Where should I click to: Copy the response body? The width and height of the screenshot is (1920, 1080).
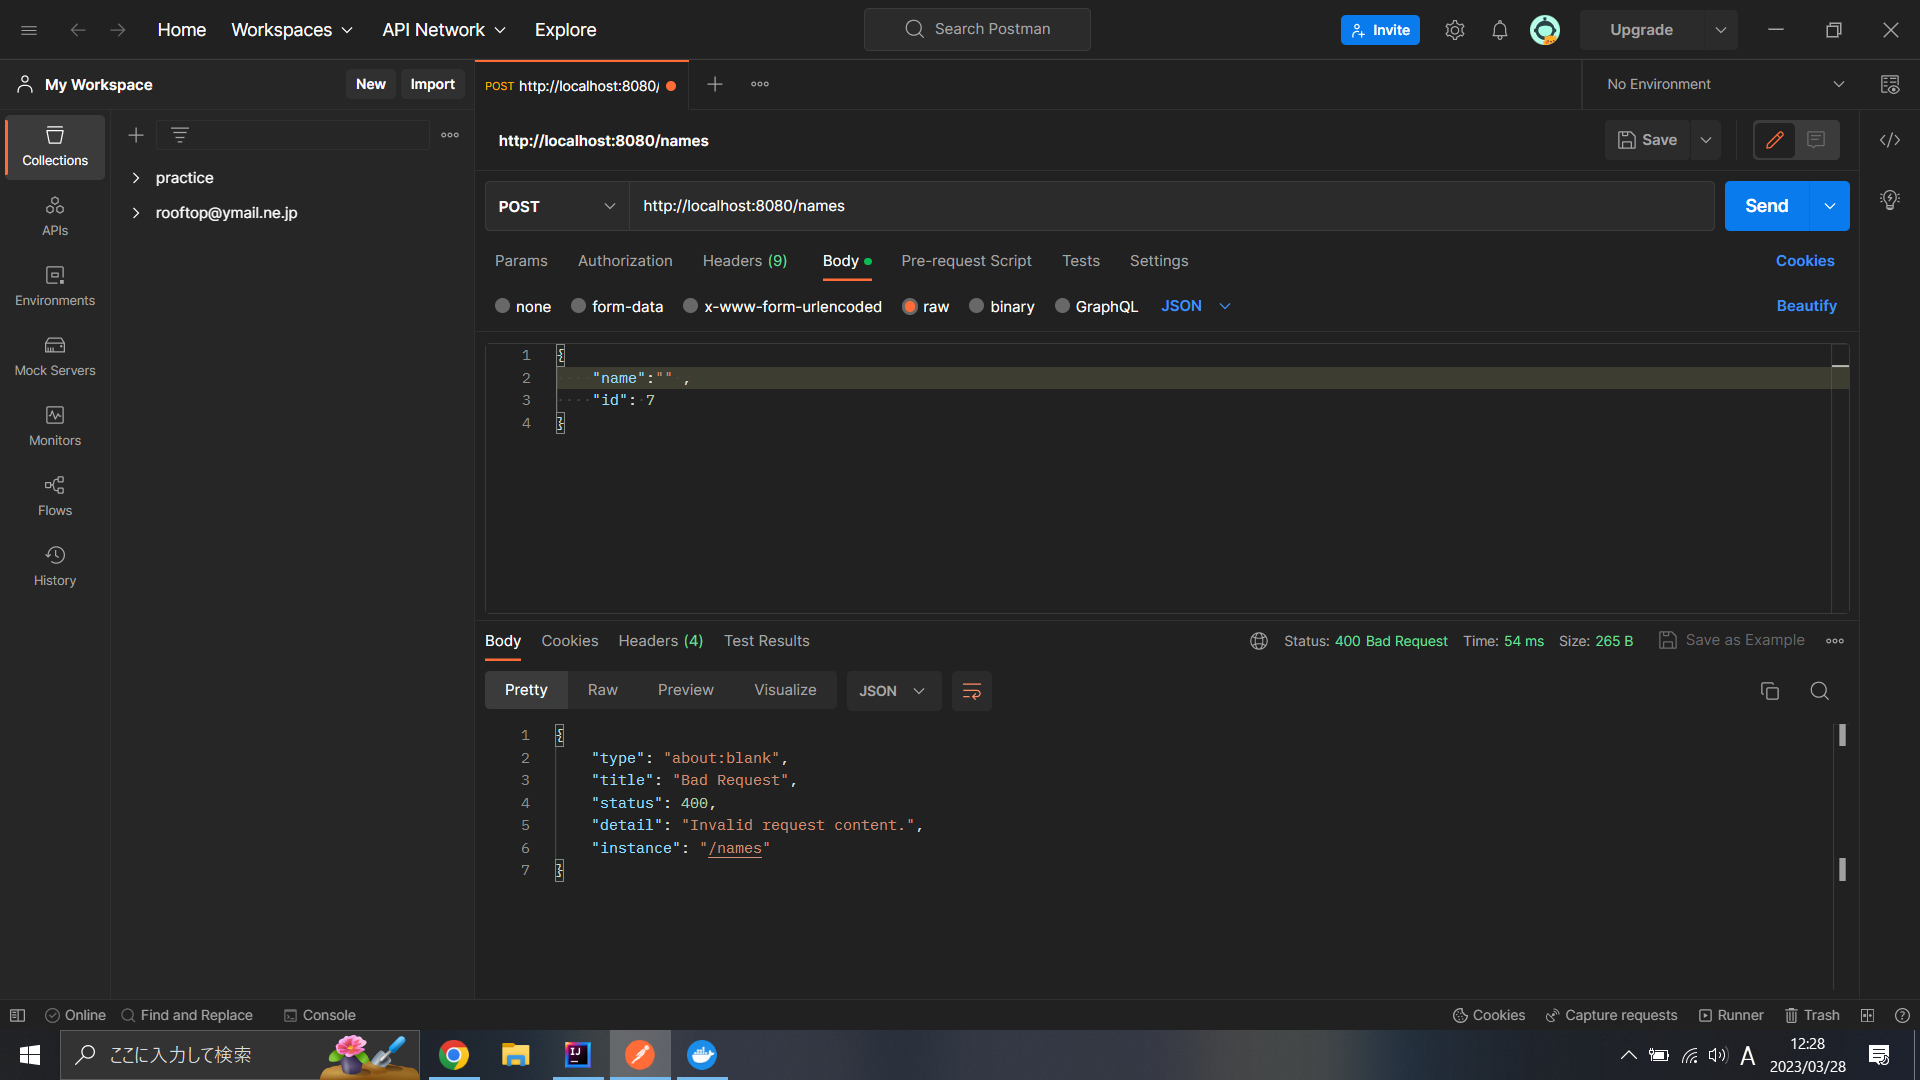1770,691
